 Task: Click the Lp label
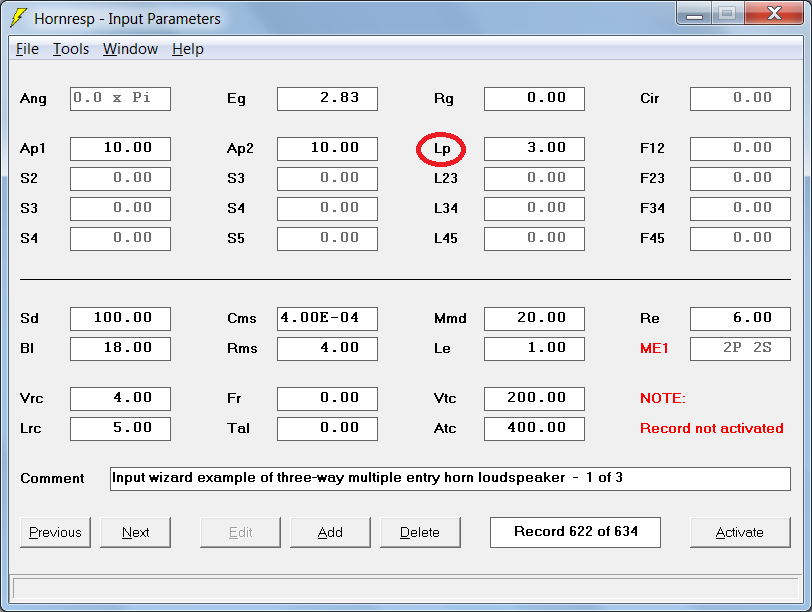[x=442, y=149]
